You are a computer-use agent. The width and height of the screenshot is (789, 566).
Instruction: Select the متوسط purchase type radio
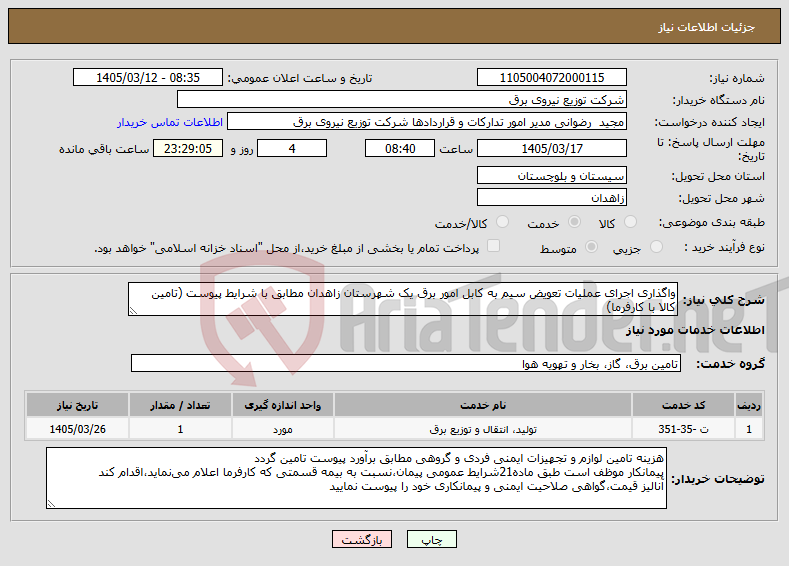click(x=592, y=247)
